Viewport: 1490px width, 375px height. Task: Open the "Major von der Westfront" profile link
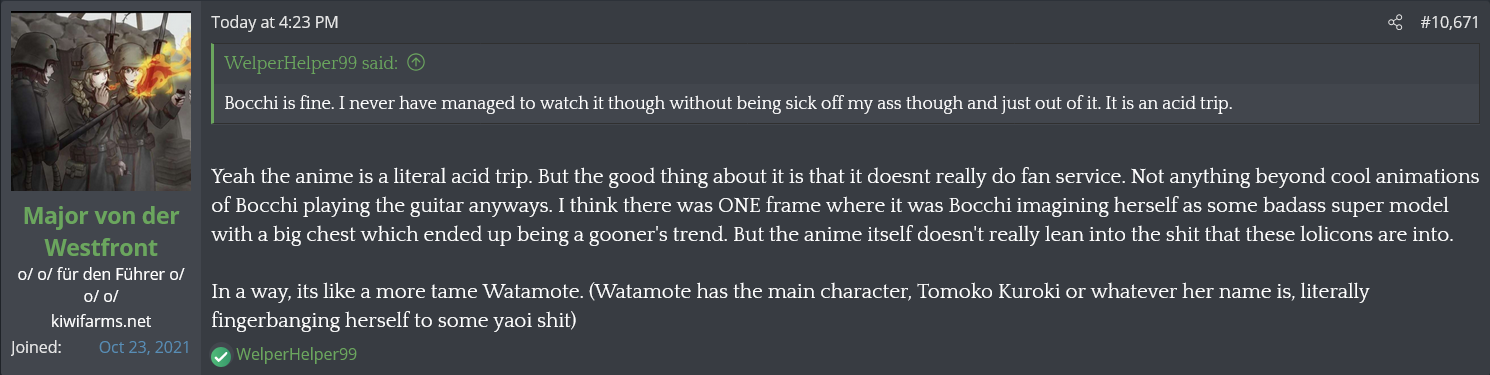click(x=100, y=229)
